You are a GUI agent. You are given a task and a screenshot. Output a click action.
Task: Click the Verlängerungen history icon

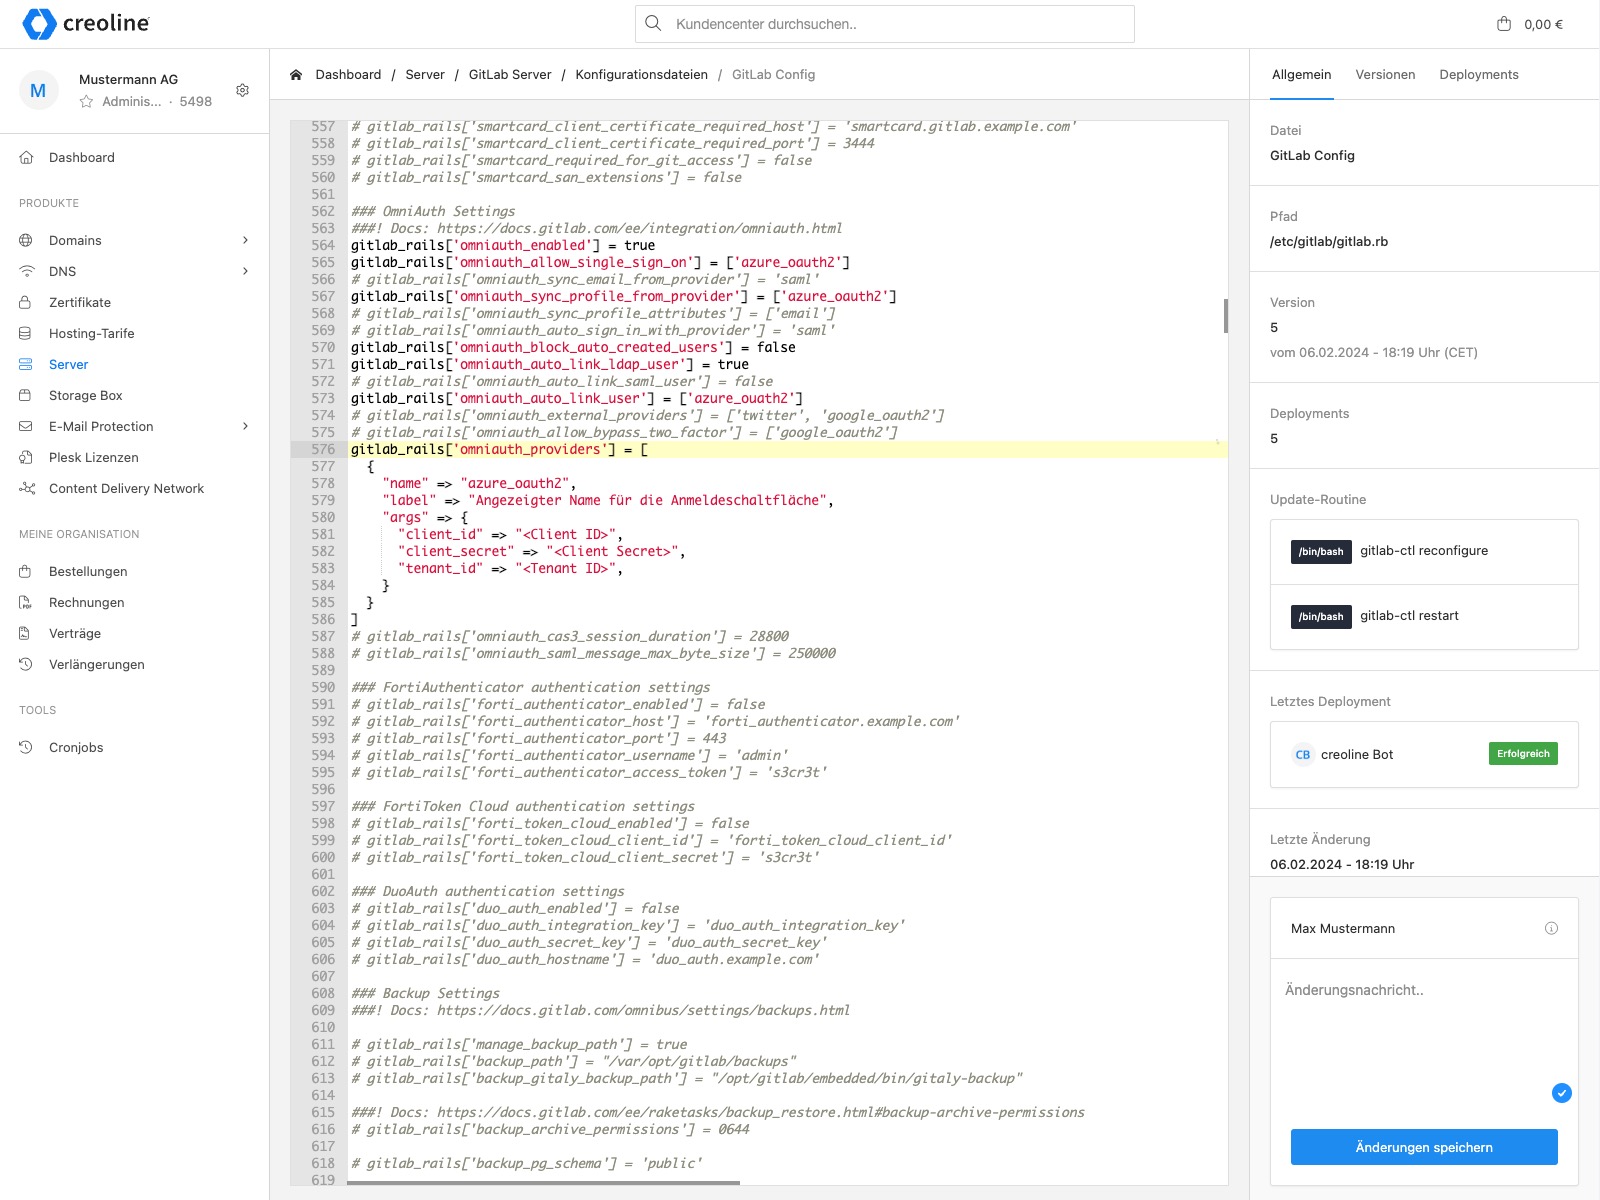pos(26,664)
